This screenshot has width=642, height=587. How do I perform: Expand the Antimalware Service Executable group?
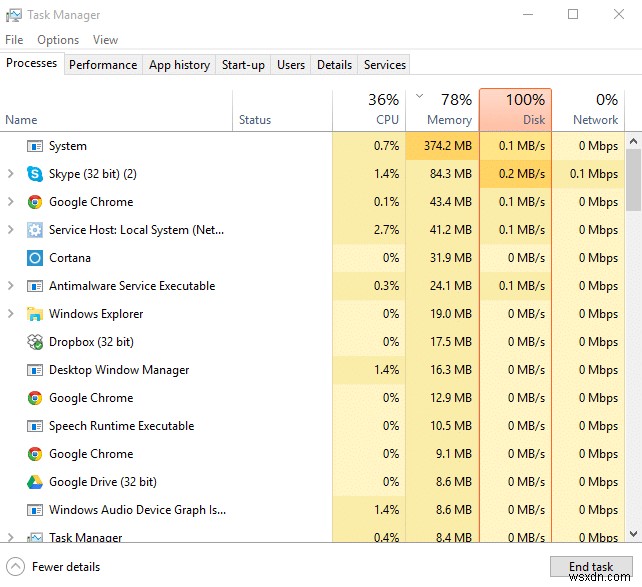[x=11, y=286]
